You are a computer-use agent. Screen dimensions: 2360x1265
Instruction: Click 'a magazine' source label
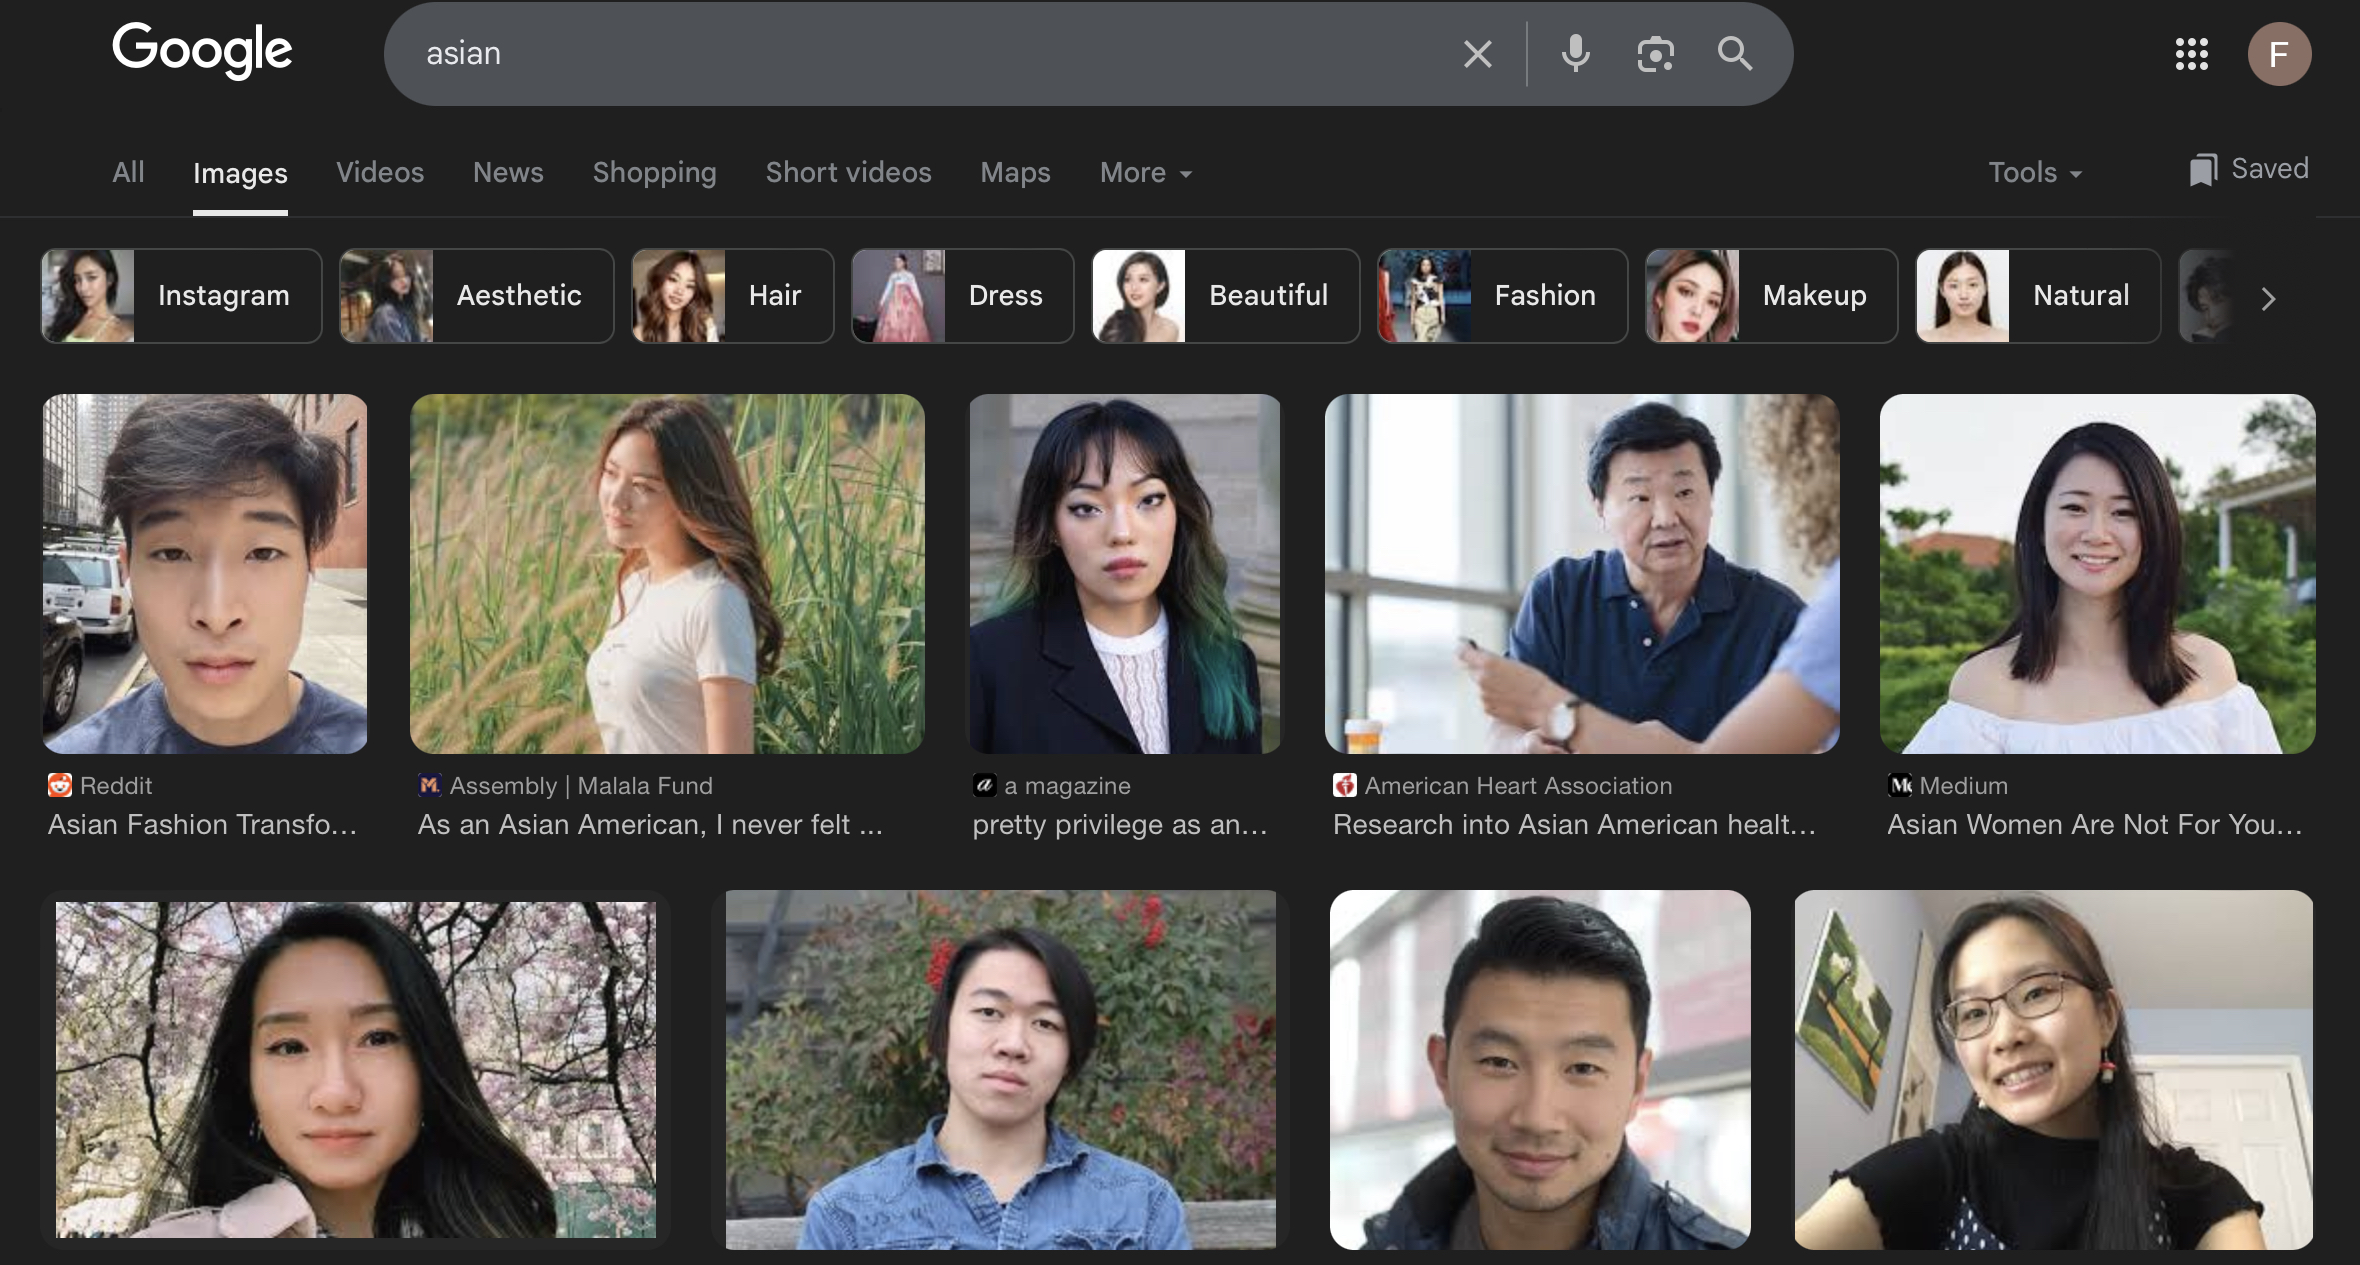click(1067, 786)
